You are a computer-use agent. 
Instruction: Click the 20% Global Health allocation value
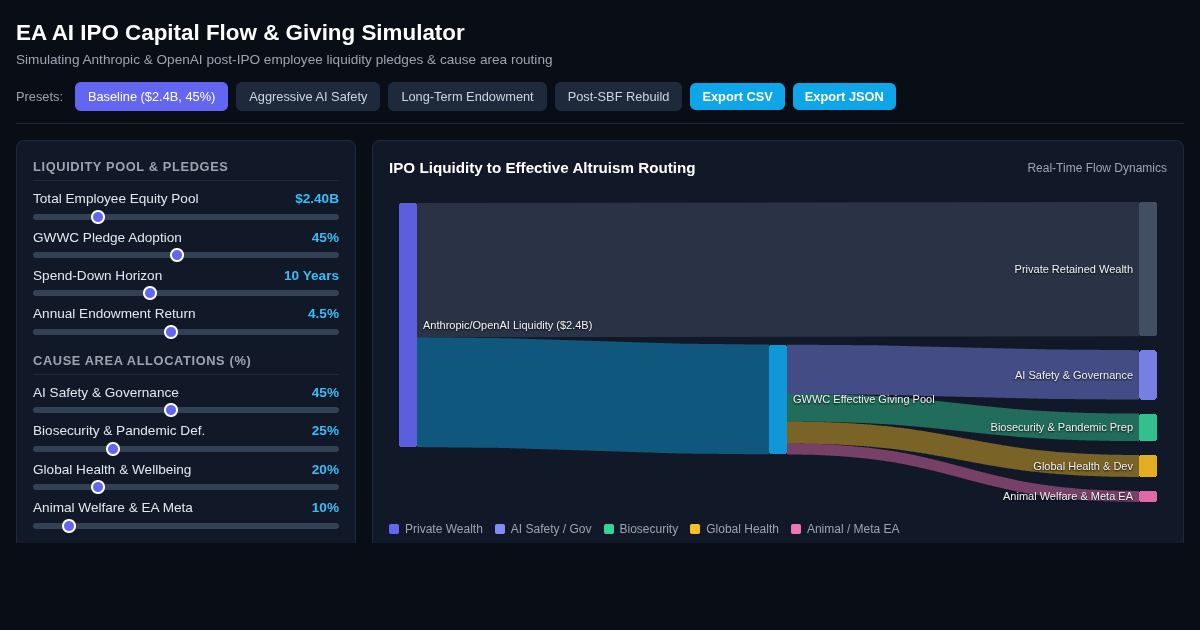click(325, 469)
